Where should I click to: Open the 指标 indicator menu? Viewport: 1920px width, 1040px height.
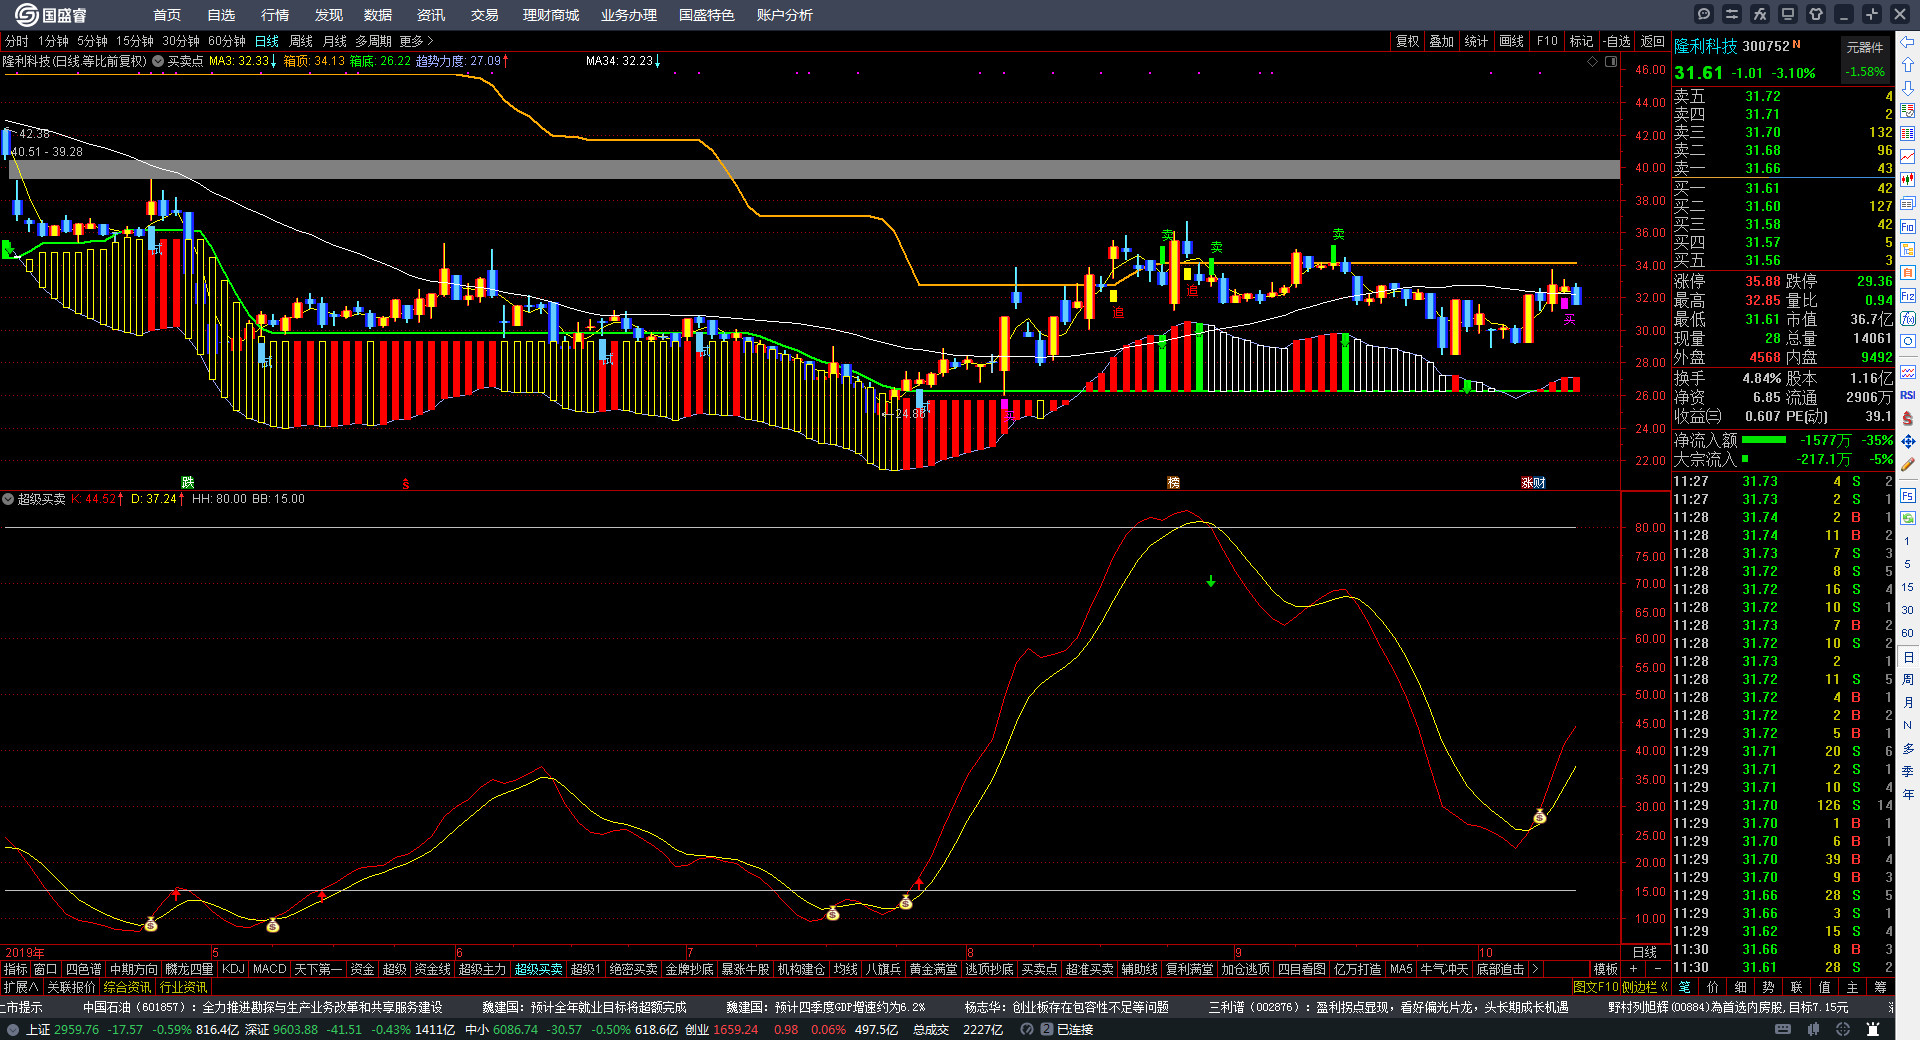15,969
